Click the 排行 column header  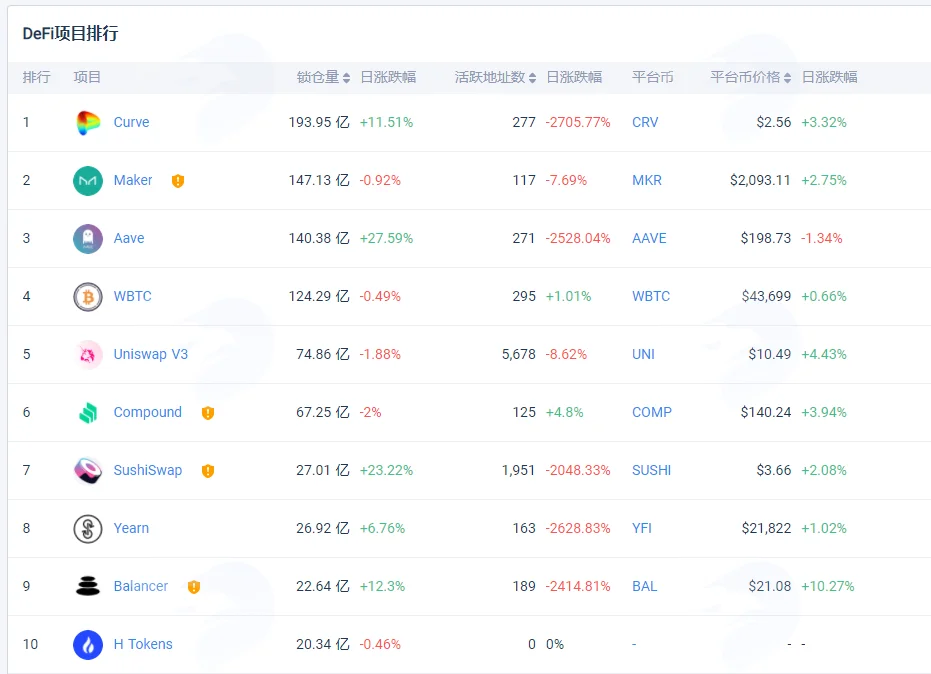point(36,77)
